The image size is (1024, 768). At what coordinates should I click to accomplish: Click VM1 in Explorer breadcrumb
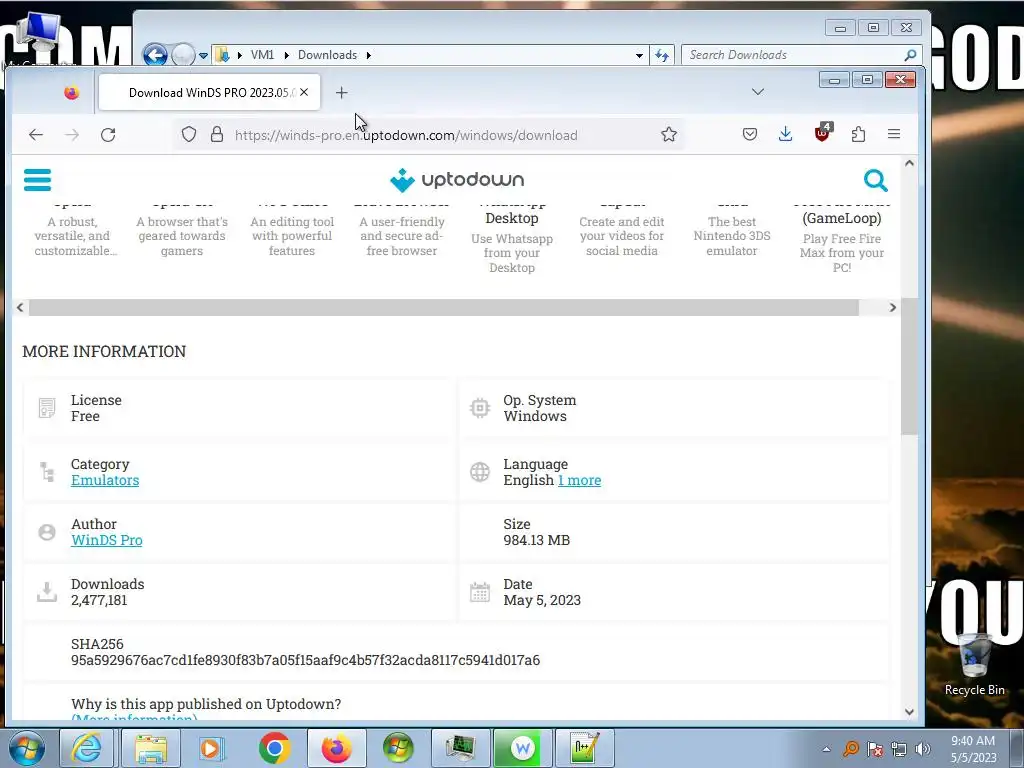click(x=262, y=55)
